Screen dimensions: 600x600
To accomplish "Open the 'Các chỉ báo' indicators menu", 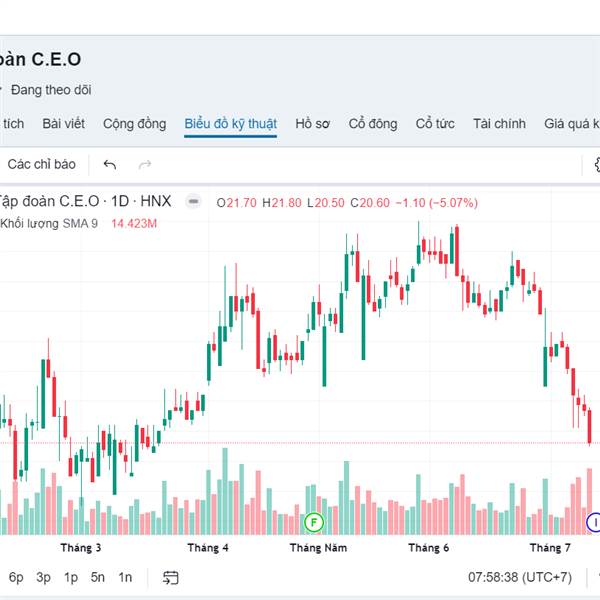I will (41, 164).
